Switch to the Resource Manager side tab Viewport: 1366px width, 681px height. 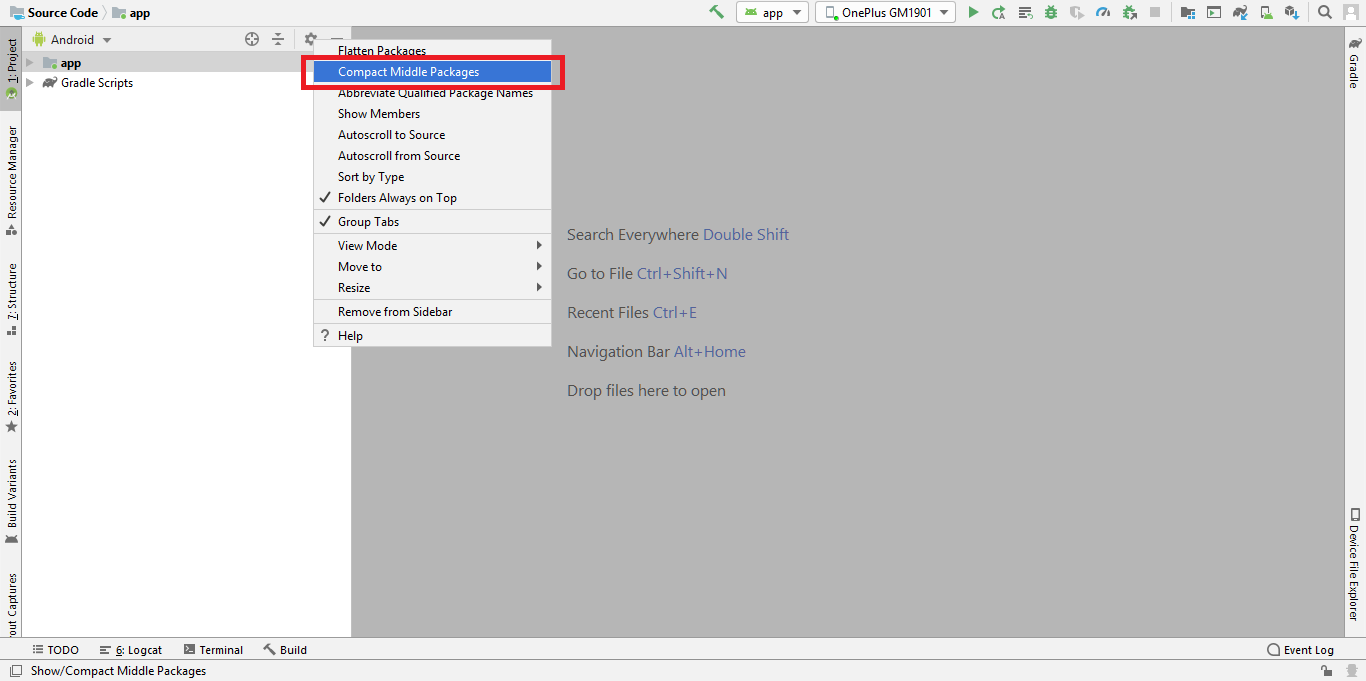click(x=12, y=172)
